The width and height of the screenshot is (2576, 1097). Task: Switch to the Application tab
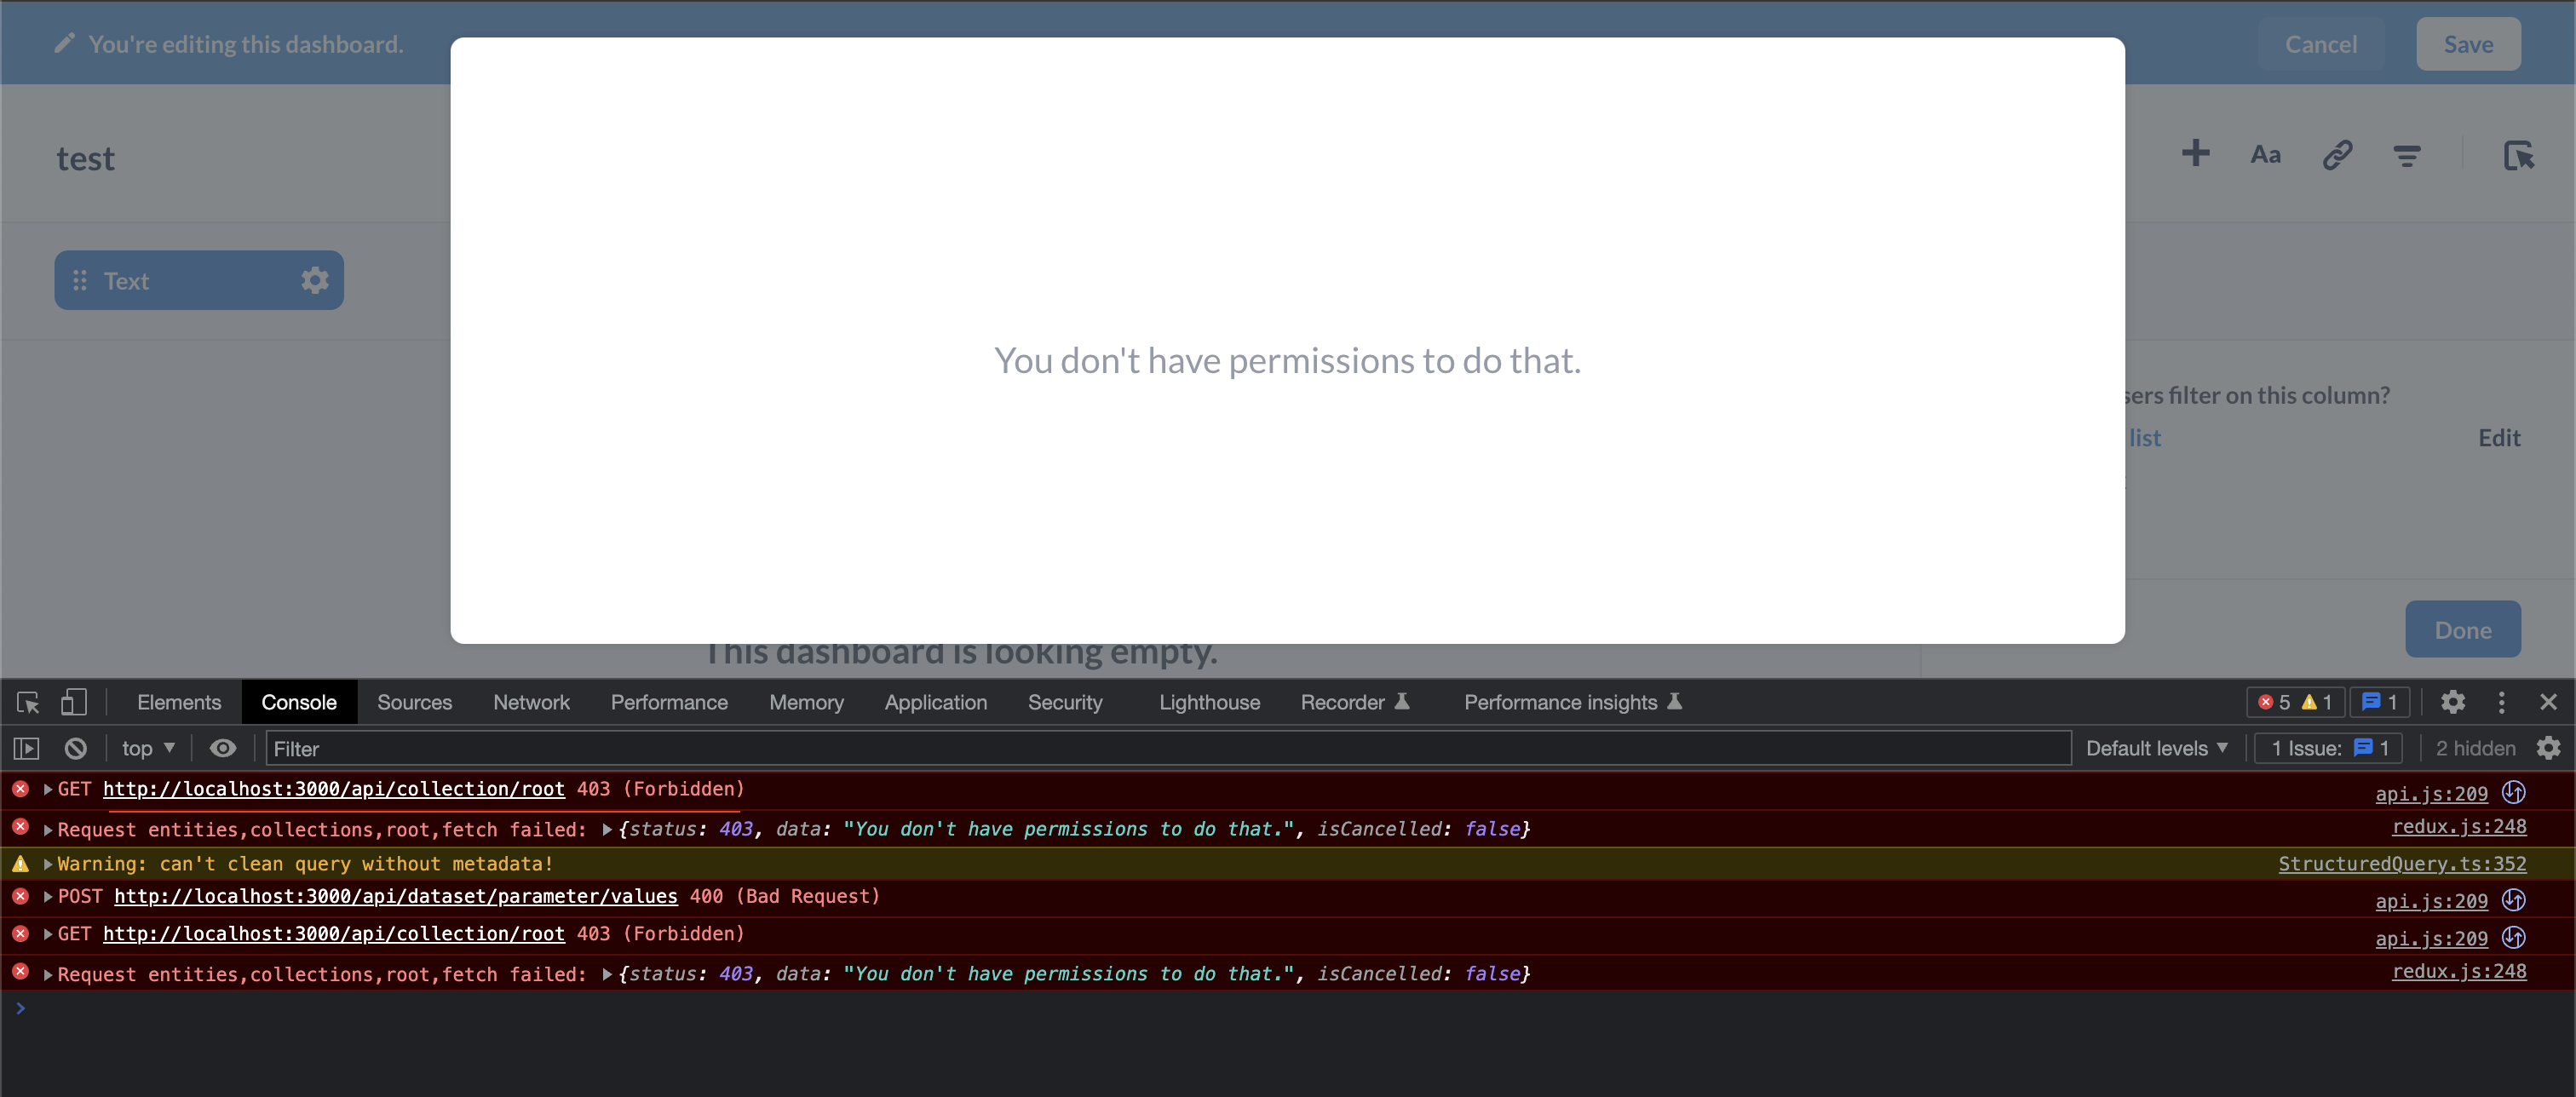[935, 702]
